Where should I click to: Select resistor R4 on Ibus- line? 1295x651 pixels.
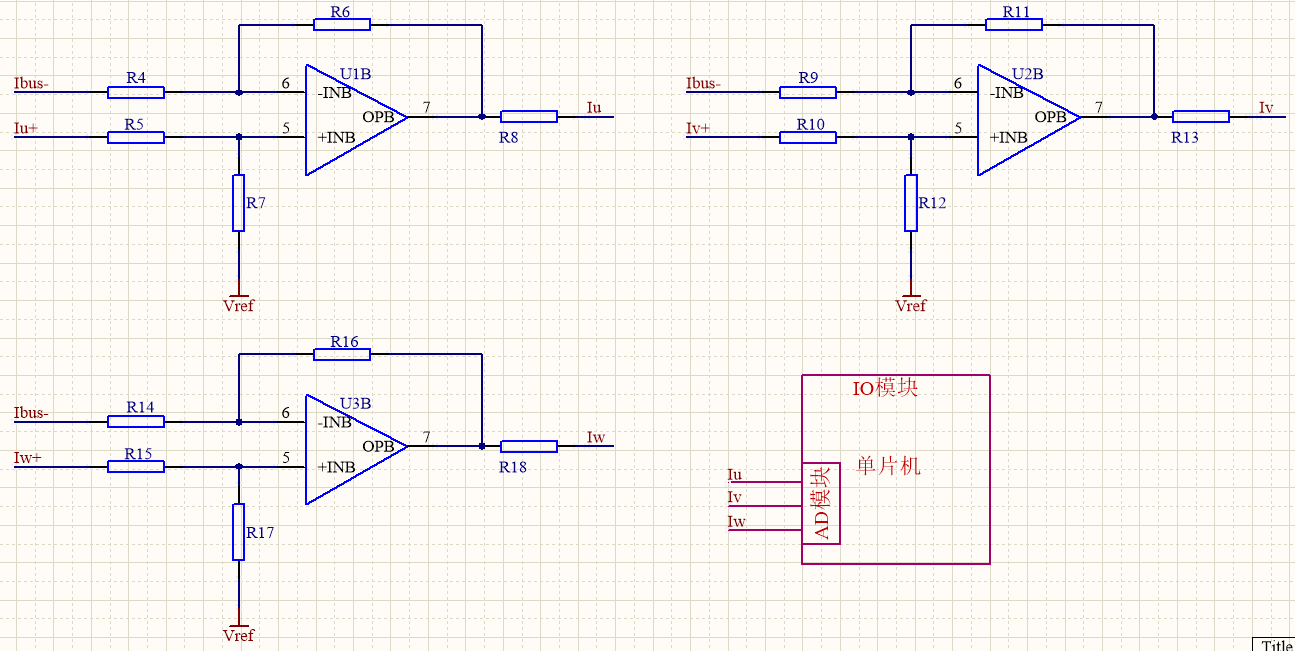coord(136,92)
